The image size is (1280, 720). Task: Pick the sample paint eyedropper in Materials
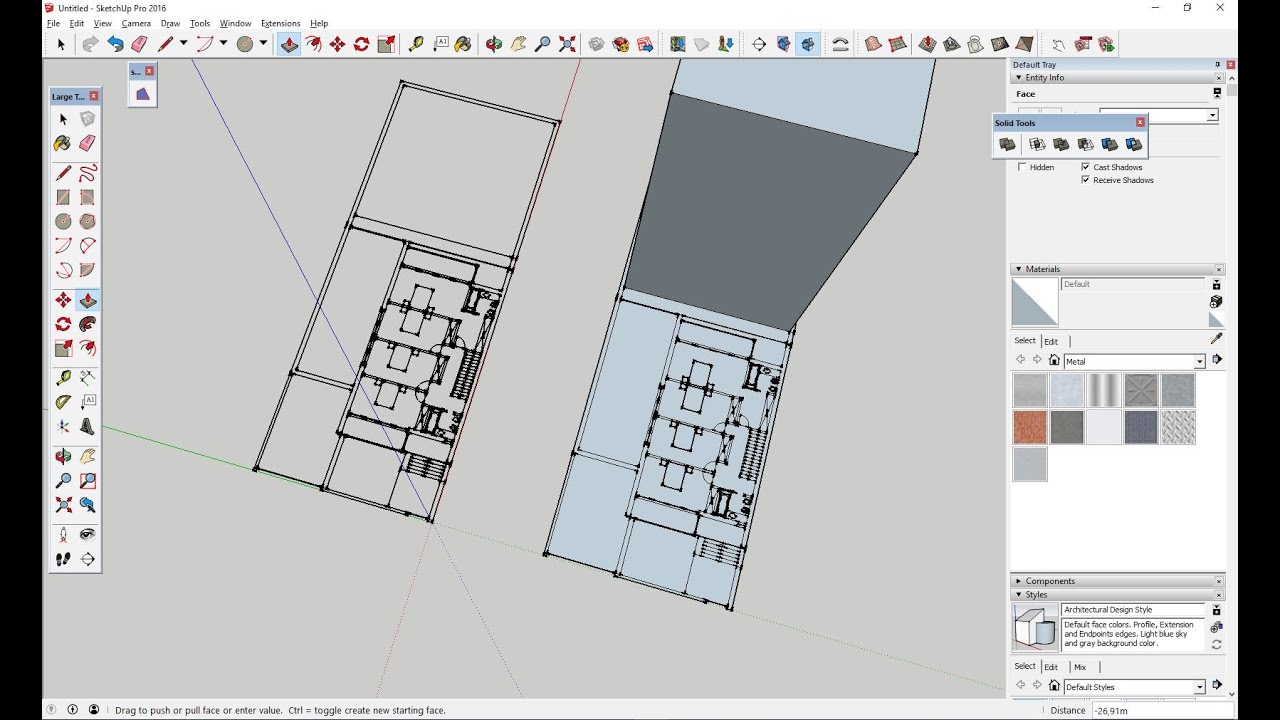click(x=1216, y=338)
